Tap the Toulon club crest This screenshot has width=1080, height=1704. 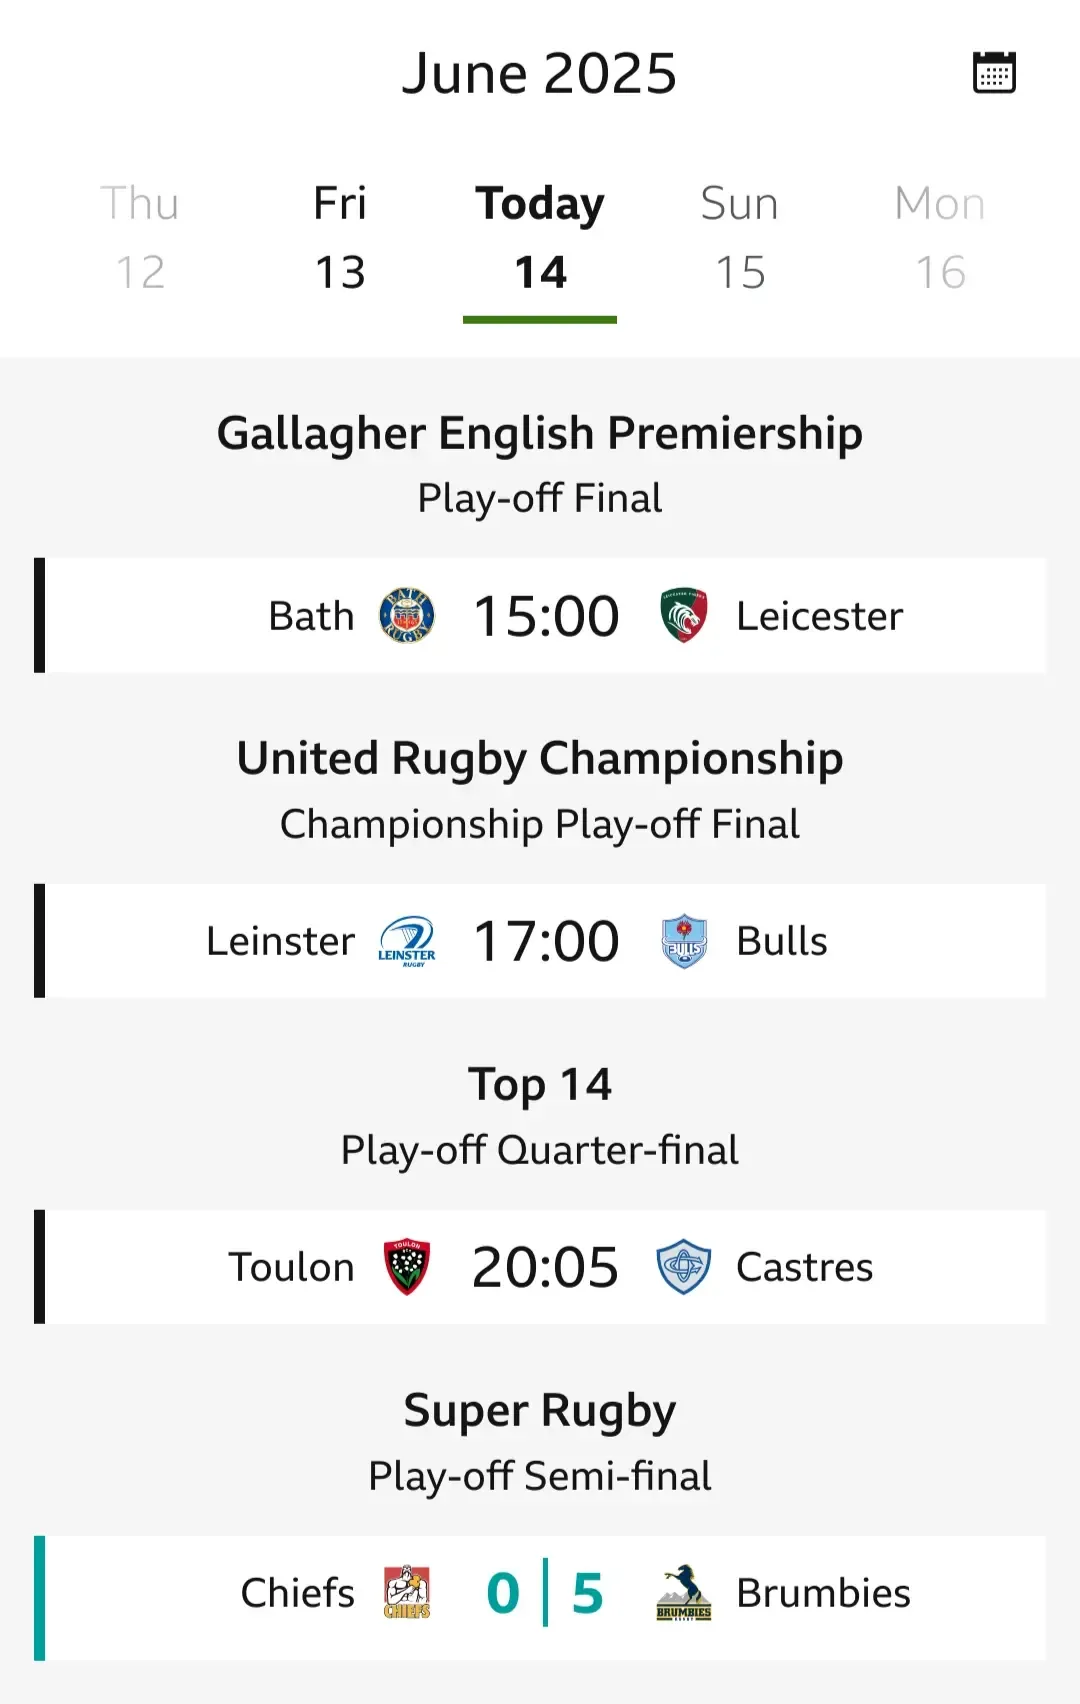tap(407, 1267)
